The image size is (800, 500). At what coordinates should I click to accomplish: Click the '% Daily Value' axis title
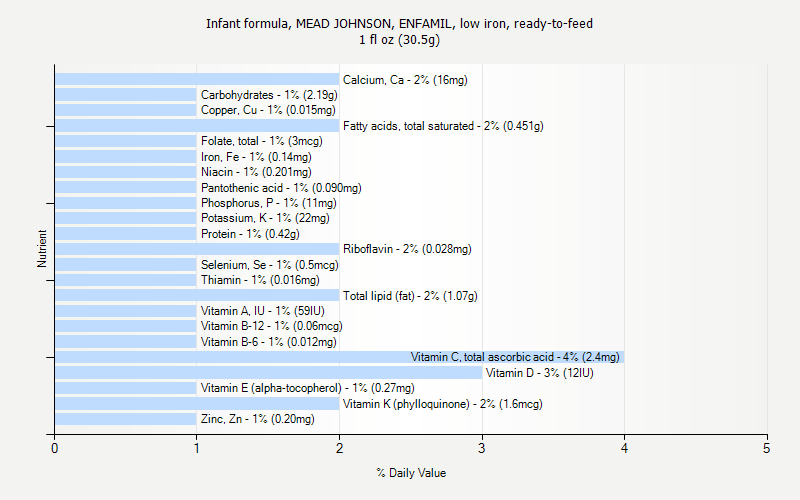point(411,473)
